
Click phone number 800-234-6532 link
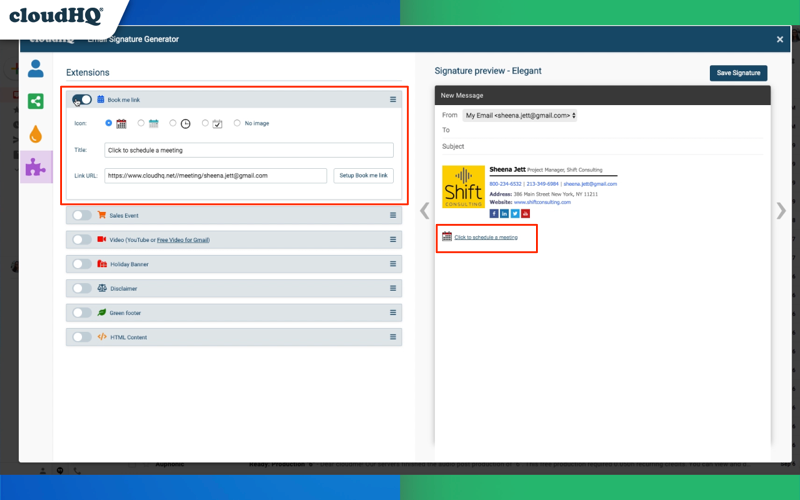pos(505,184)
